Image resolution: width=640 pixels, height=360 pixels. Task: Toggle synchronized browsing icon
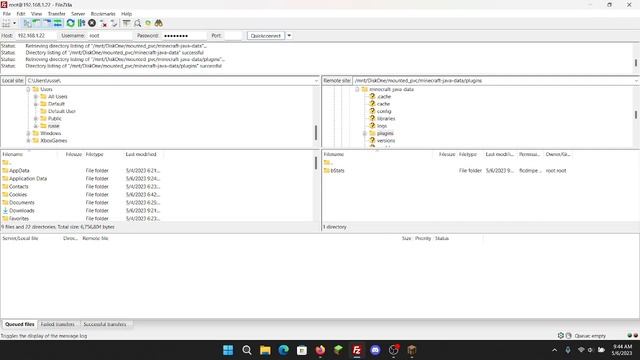pos(148,23)
